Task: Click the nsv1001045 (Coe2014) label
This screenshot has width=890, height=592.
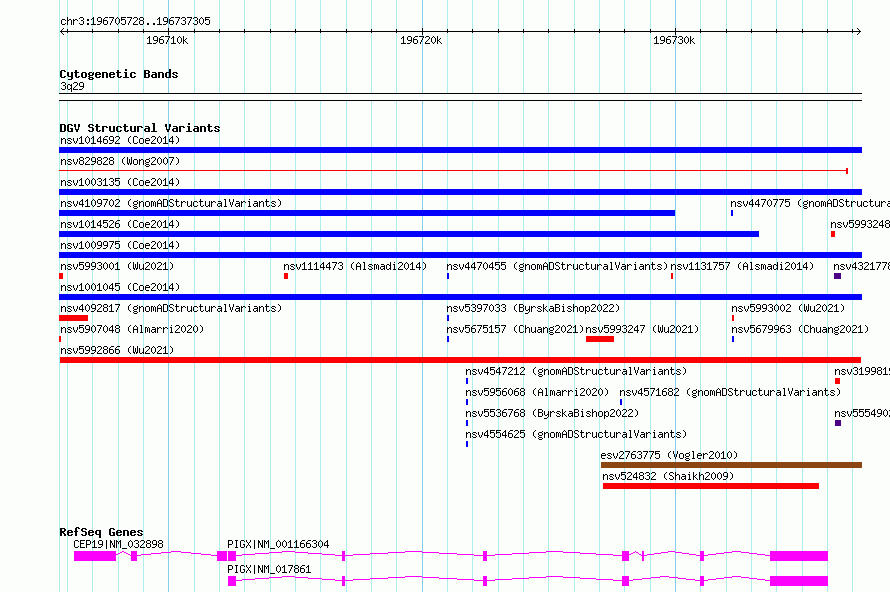Action: pyautogui.click(x=120, y=287)
